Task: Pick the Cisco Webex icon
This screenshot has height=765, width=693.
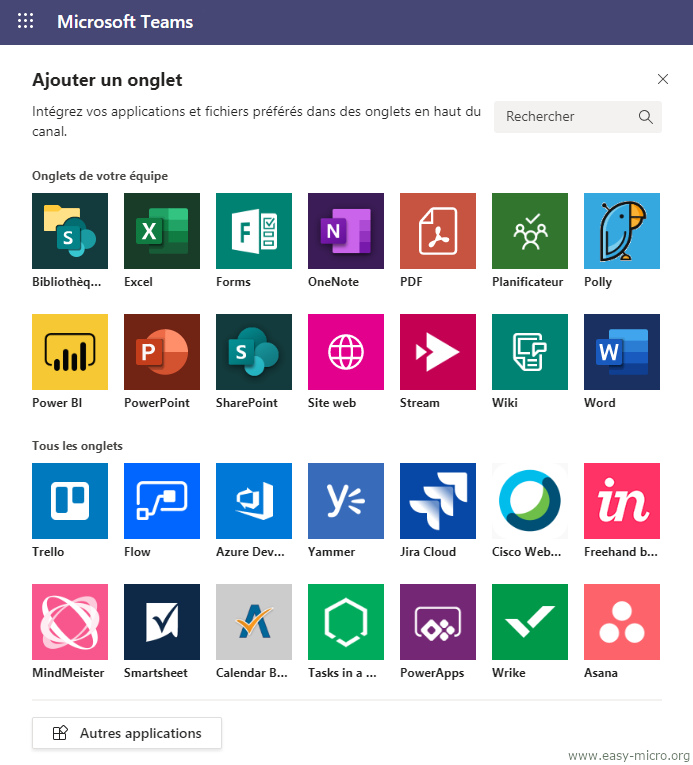Action: [530, 501]
